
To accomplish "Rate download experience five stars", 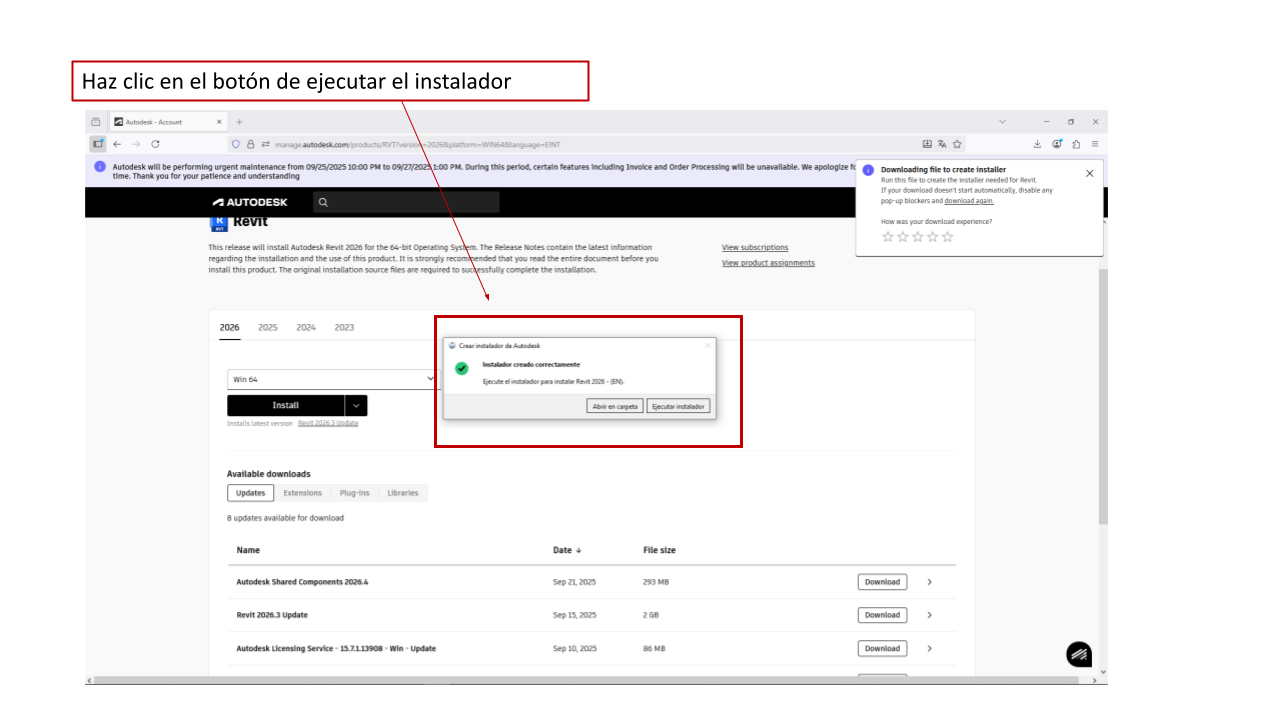I will point(947,237).
